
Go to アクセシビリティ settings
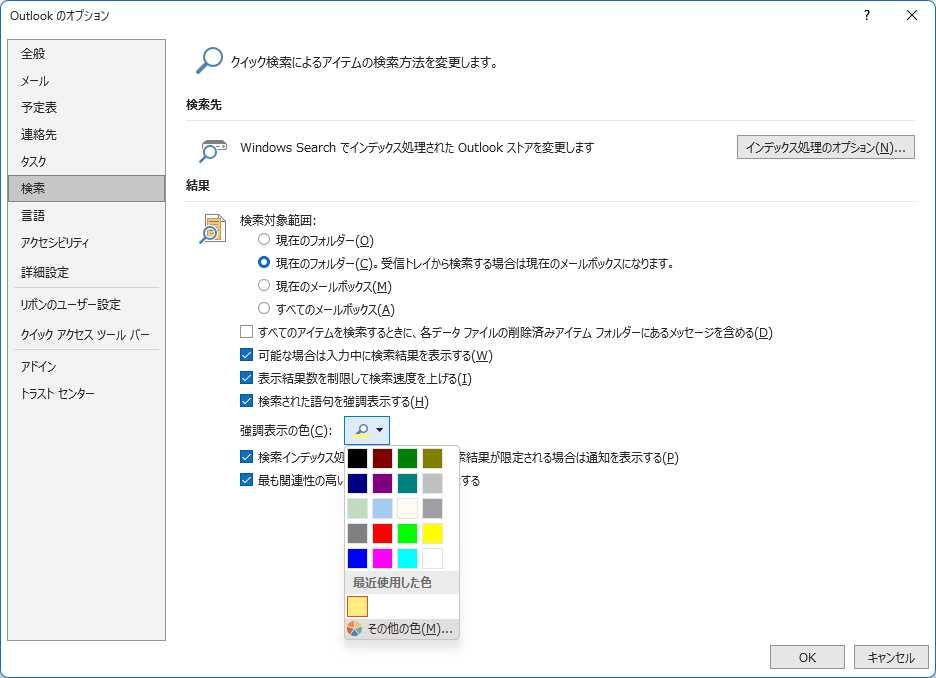coord(87,242)
